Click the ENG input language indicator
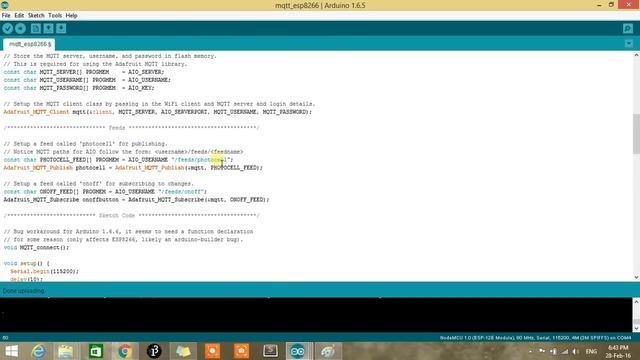This screenshot has width=640, height=360. coord(591,351)
